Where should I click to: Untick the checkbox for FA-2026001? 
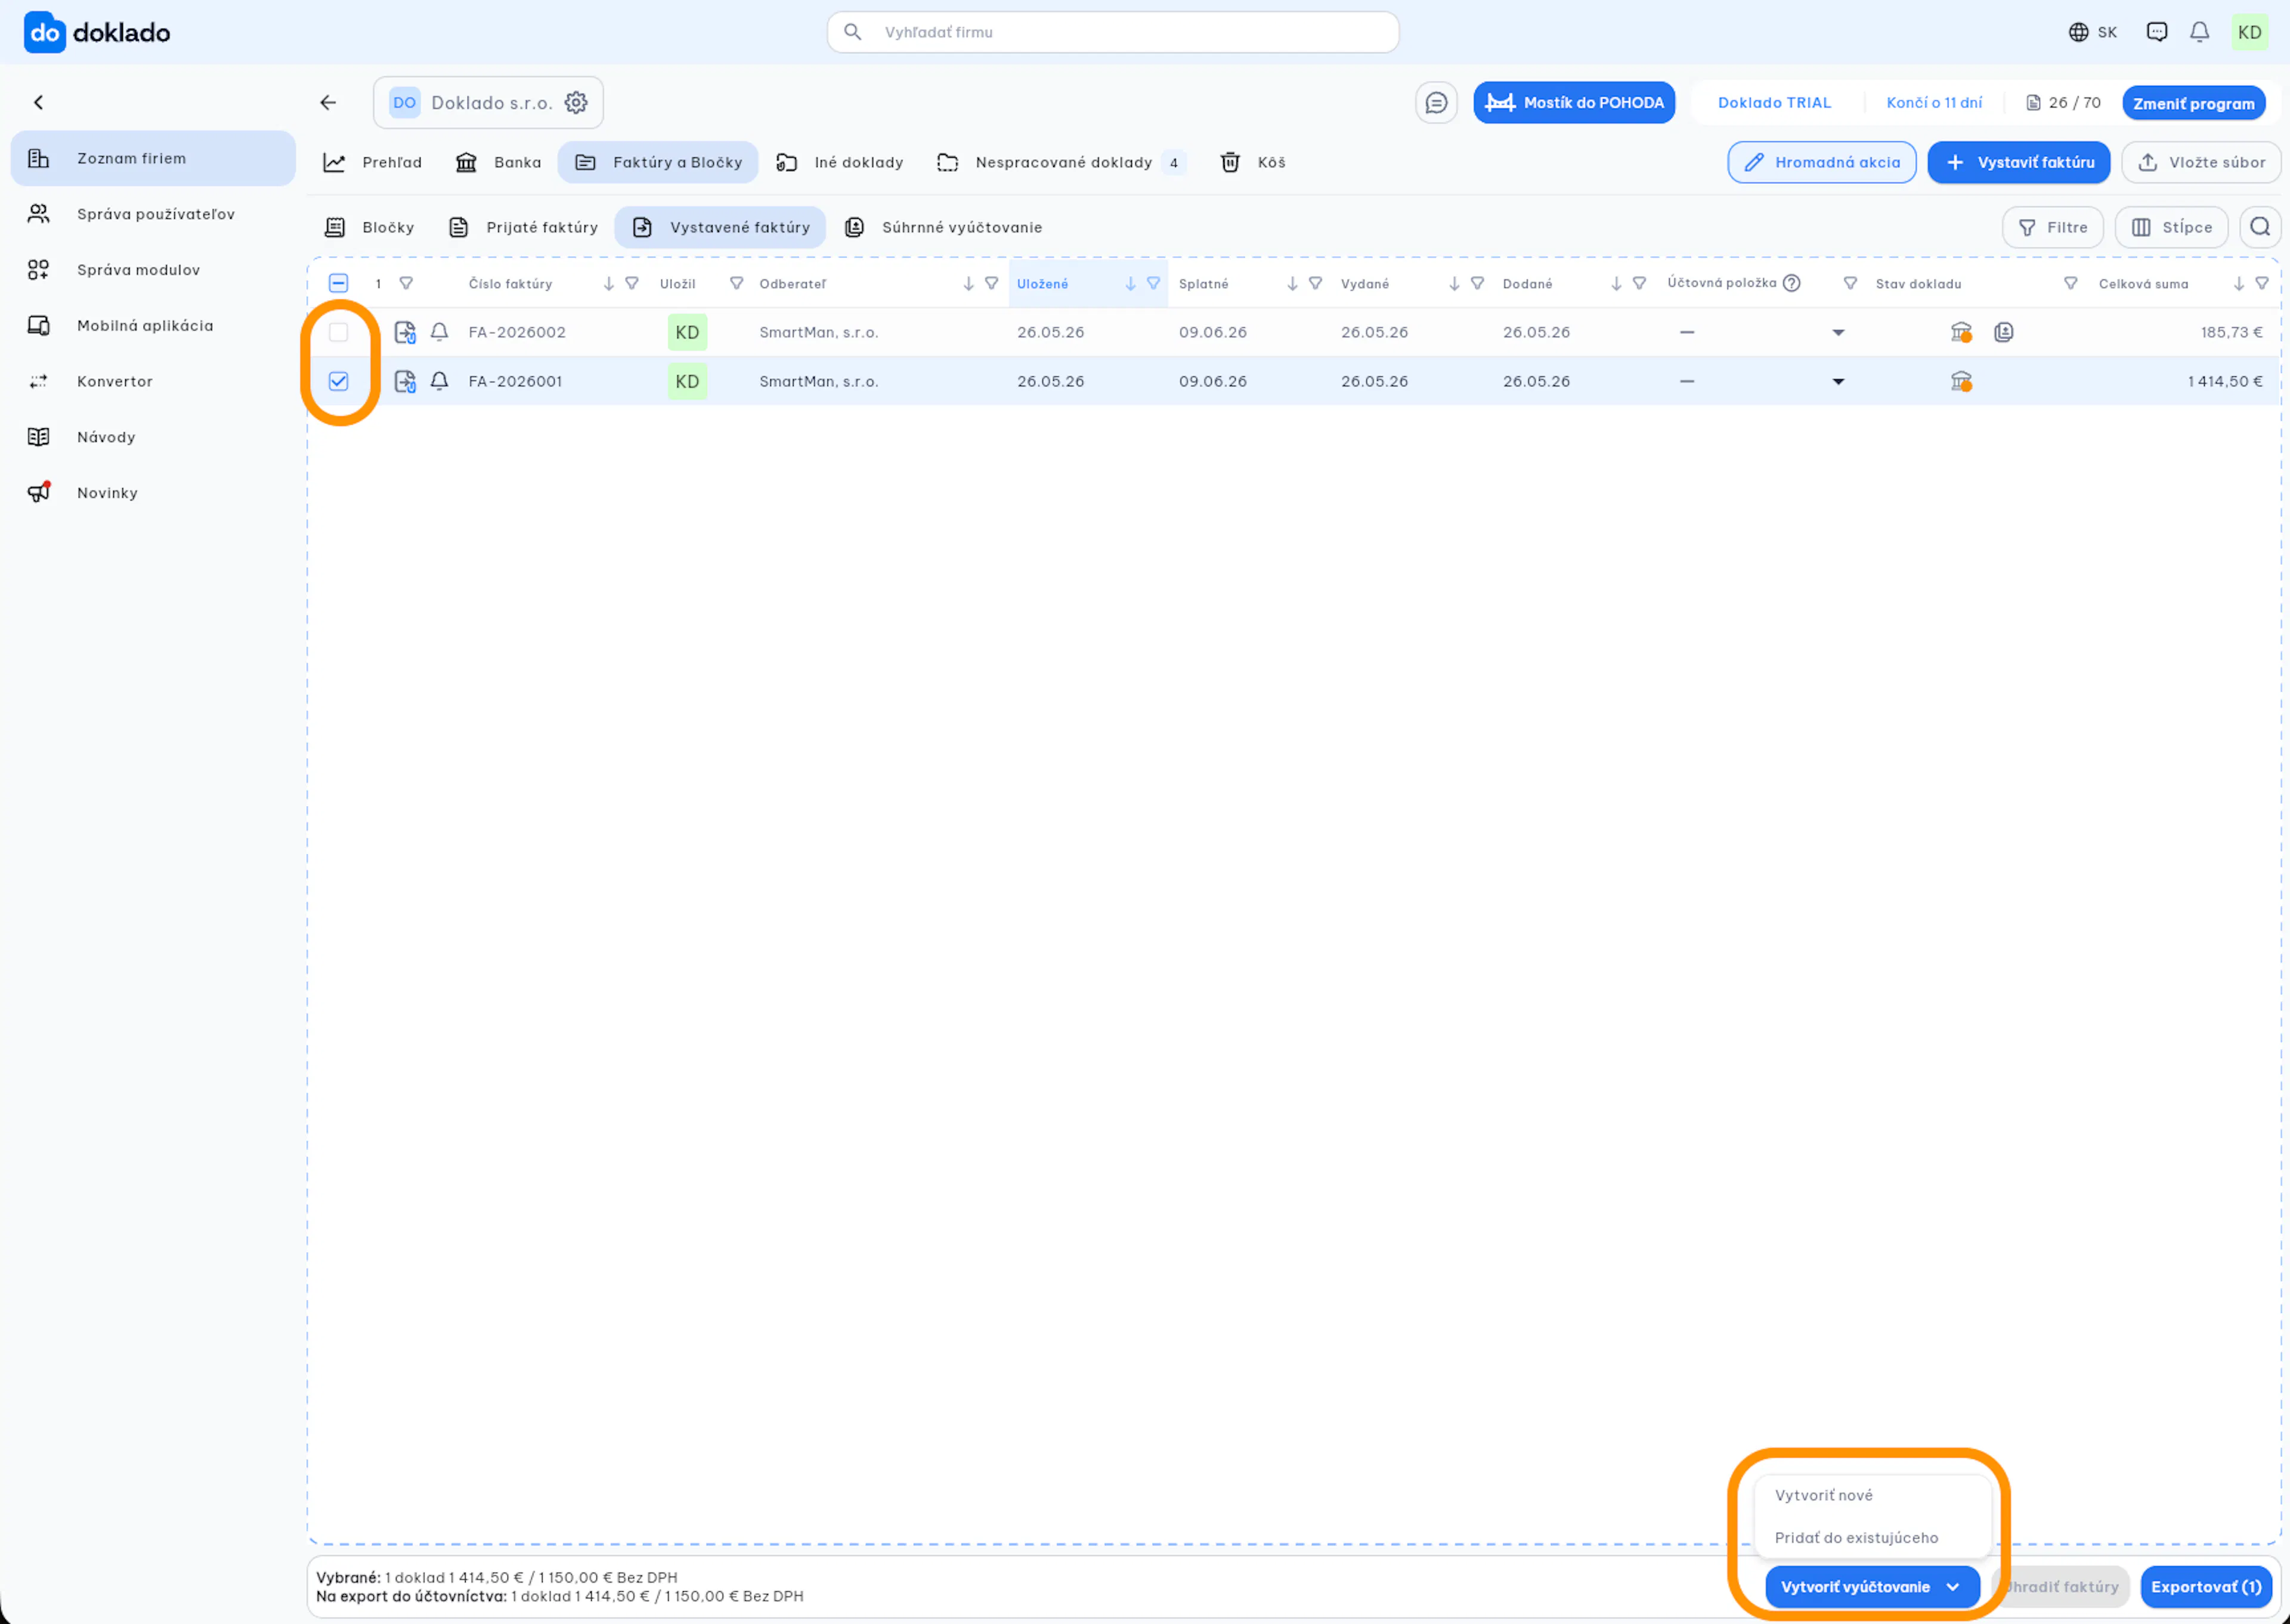click(x=338, y=381)
